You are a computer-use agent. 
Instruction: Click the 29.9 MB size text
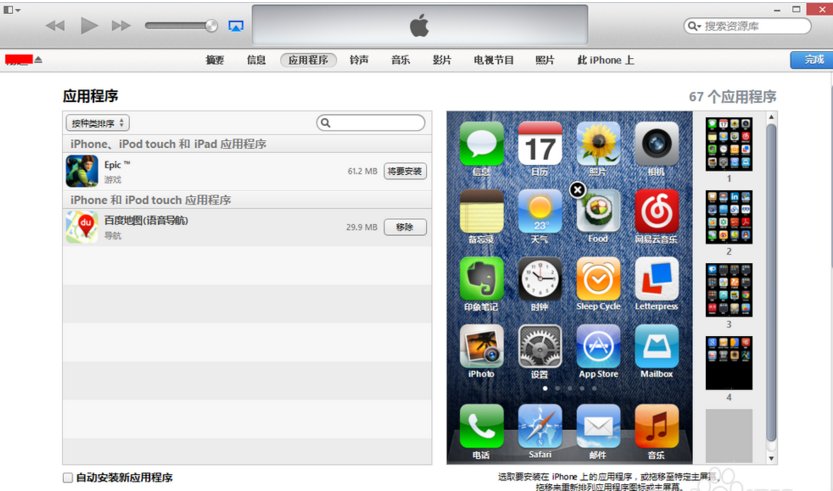(361, 227)
